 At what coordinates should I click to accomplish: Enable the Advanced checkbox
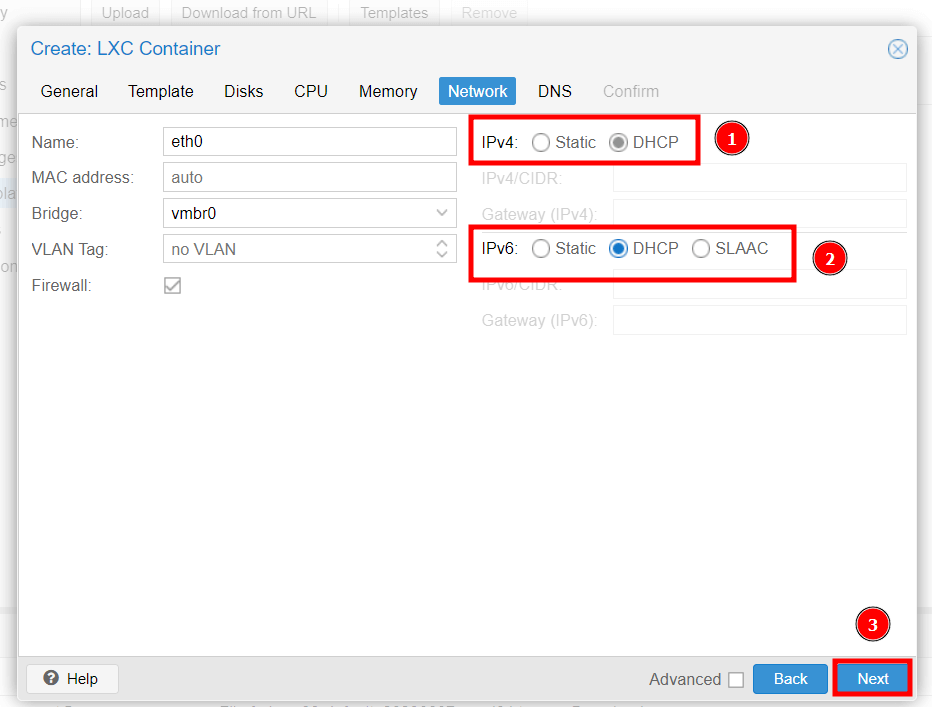[x=736, y=680]
